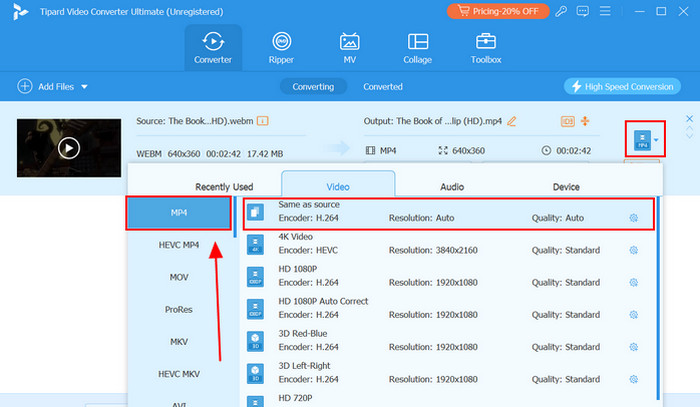Open the MP4 output format dropdown
The height and width of the screenshot is (407, 700).
(x=646, y=140)
